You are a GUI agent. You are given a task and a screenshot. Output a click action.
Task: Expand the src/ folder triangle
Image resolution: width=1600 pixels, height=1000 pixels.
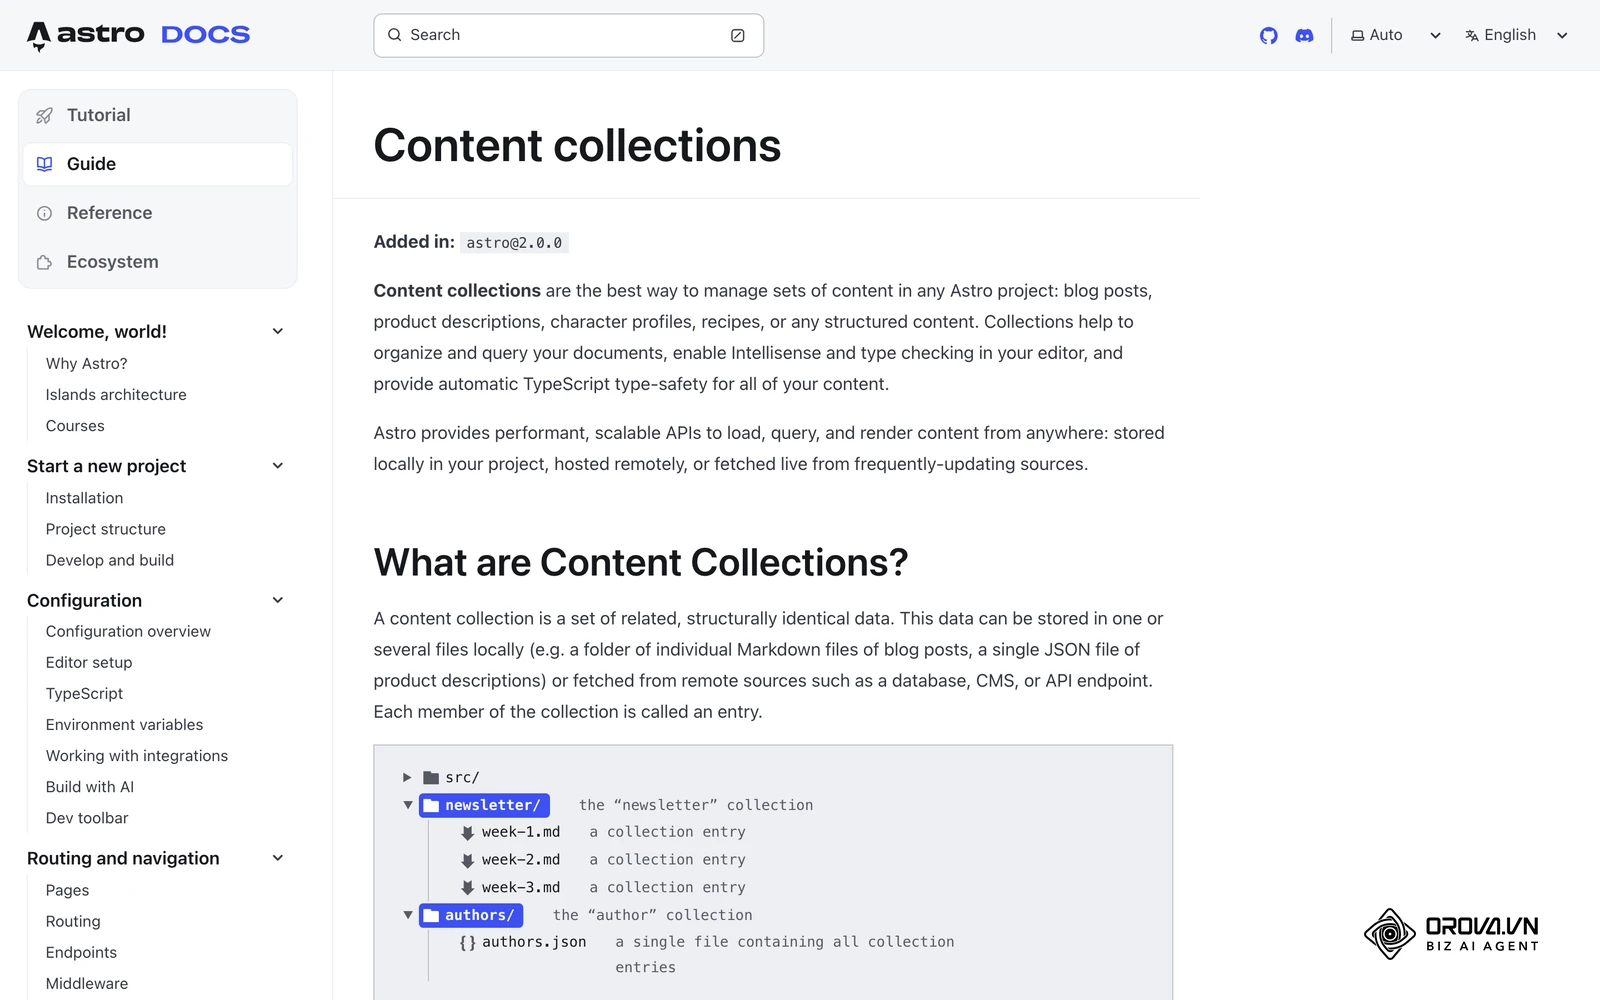[407, 777]
